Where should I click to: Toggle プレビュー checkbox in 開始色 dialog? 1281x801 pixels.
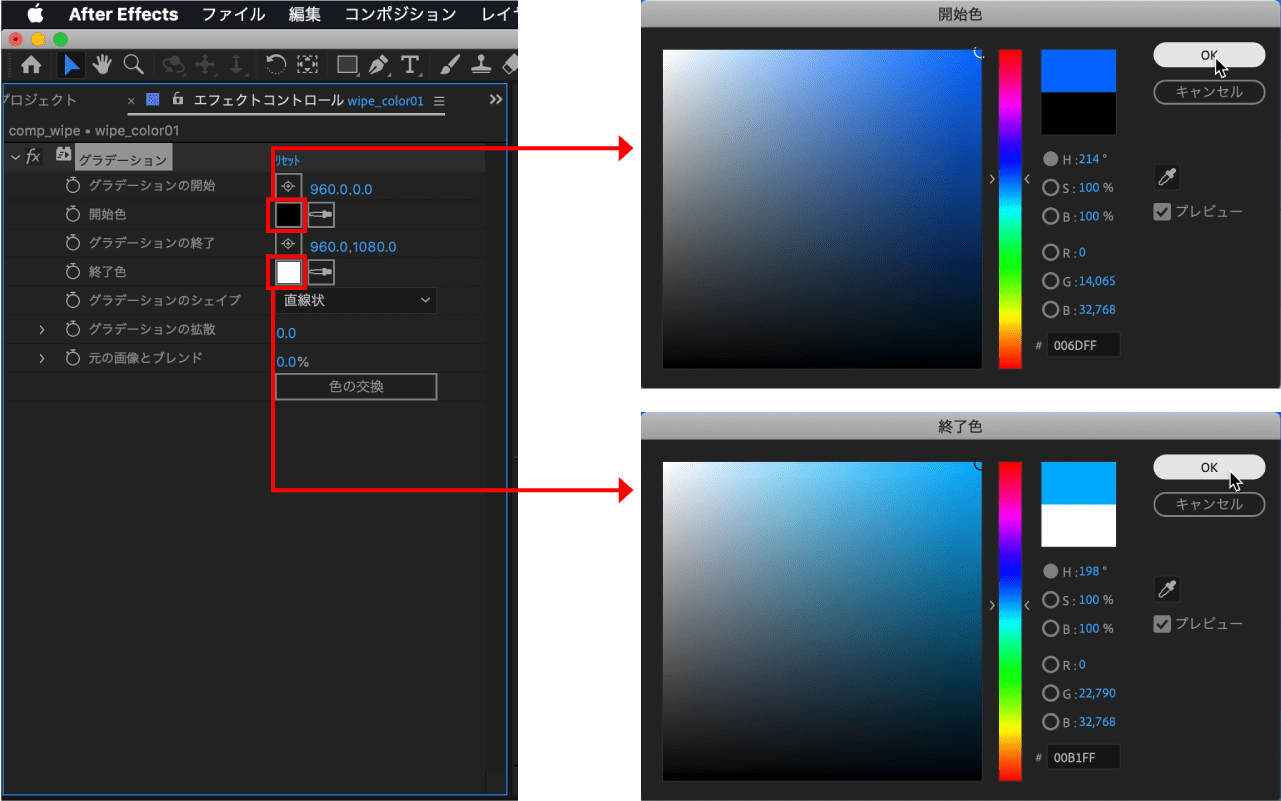pyautogui.click(x=1162, y=212)
